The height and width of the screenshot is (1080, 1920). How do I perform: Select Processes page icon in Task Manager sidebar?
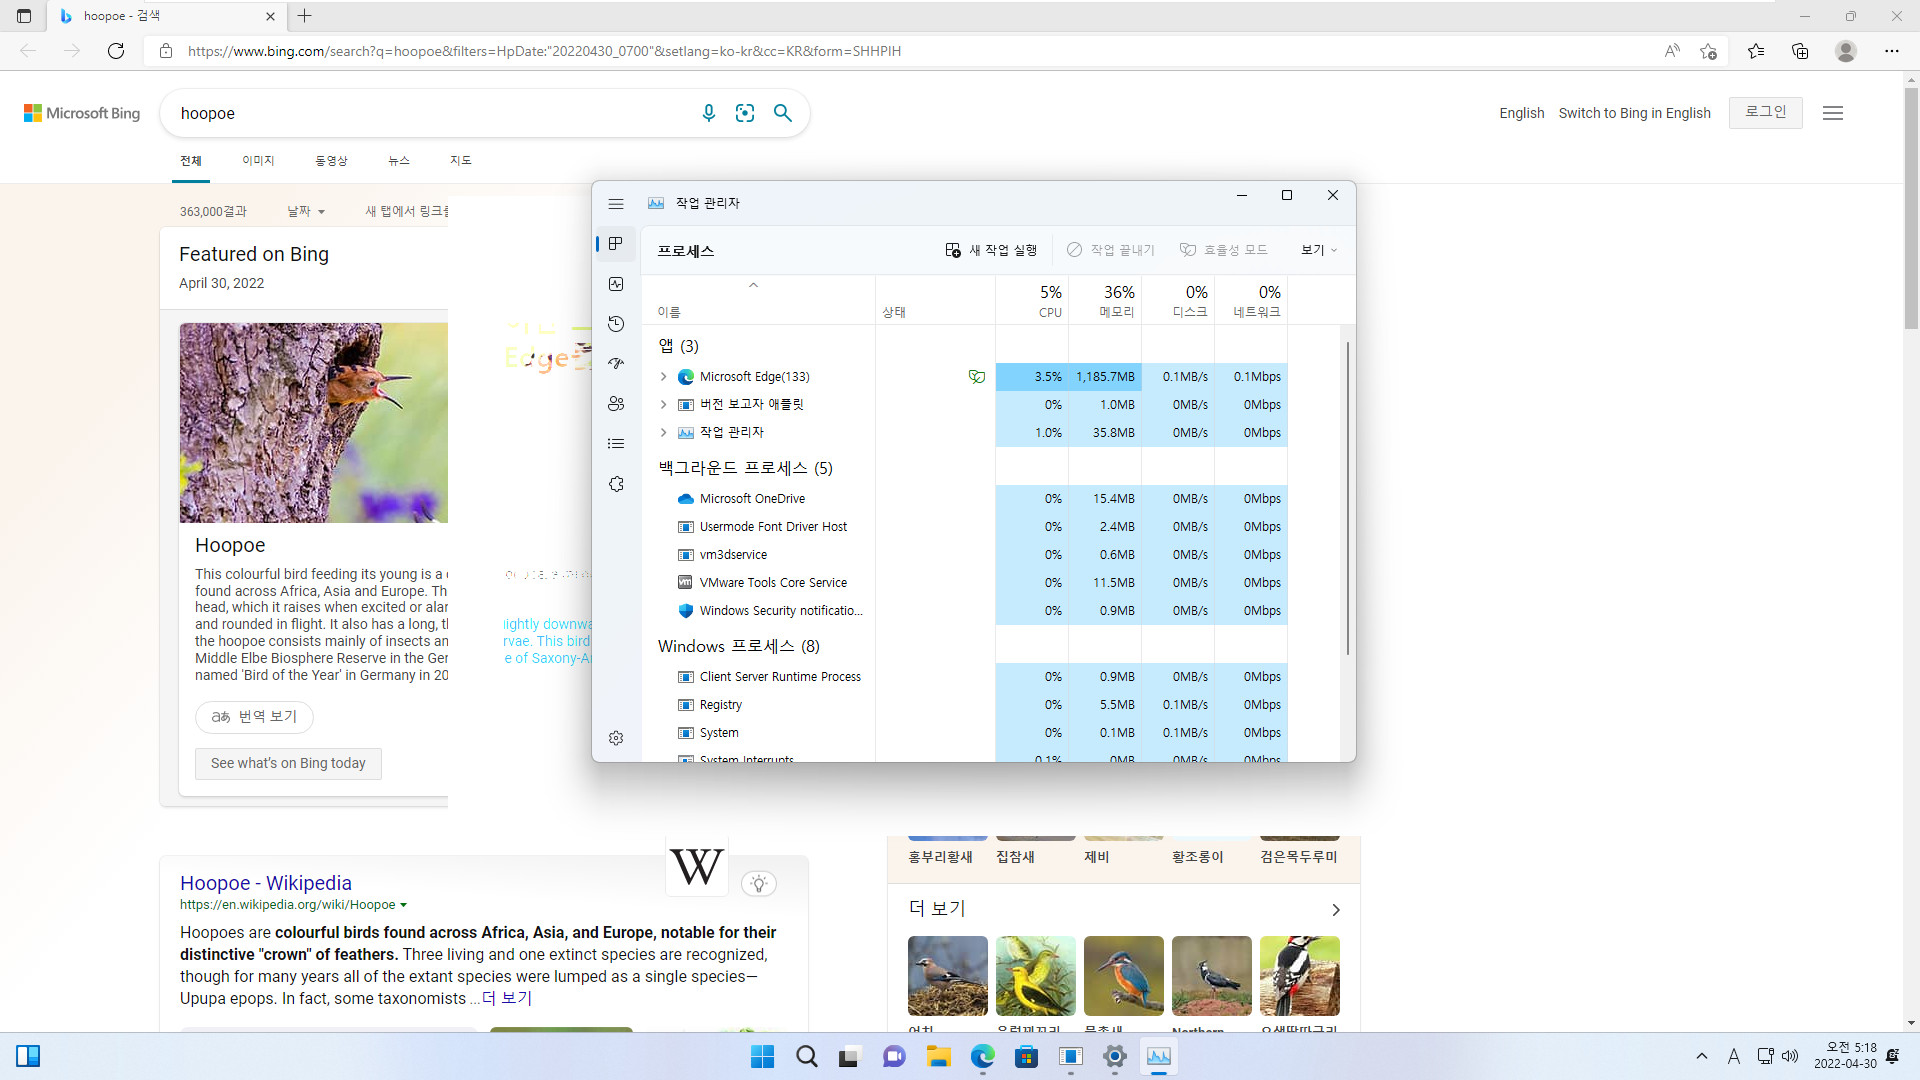(616, 244)
